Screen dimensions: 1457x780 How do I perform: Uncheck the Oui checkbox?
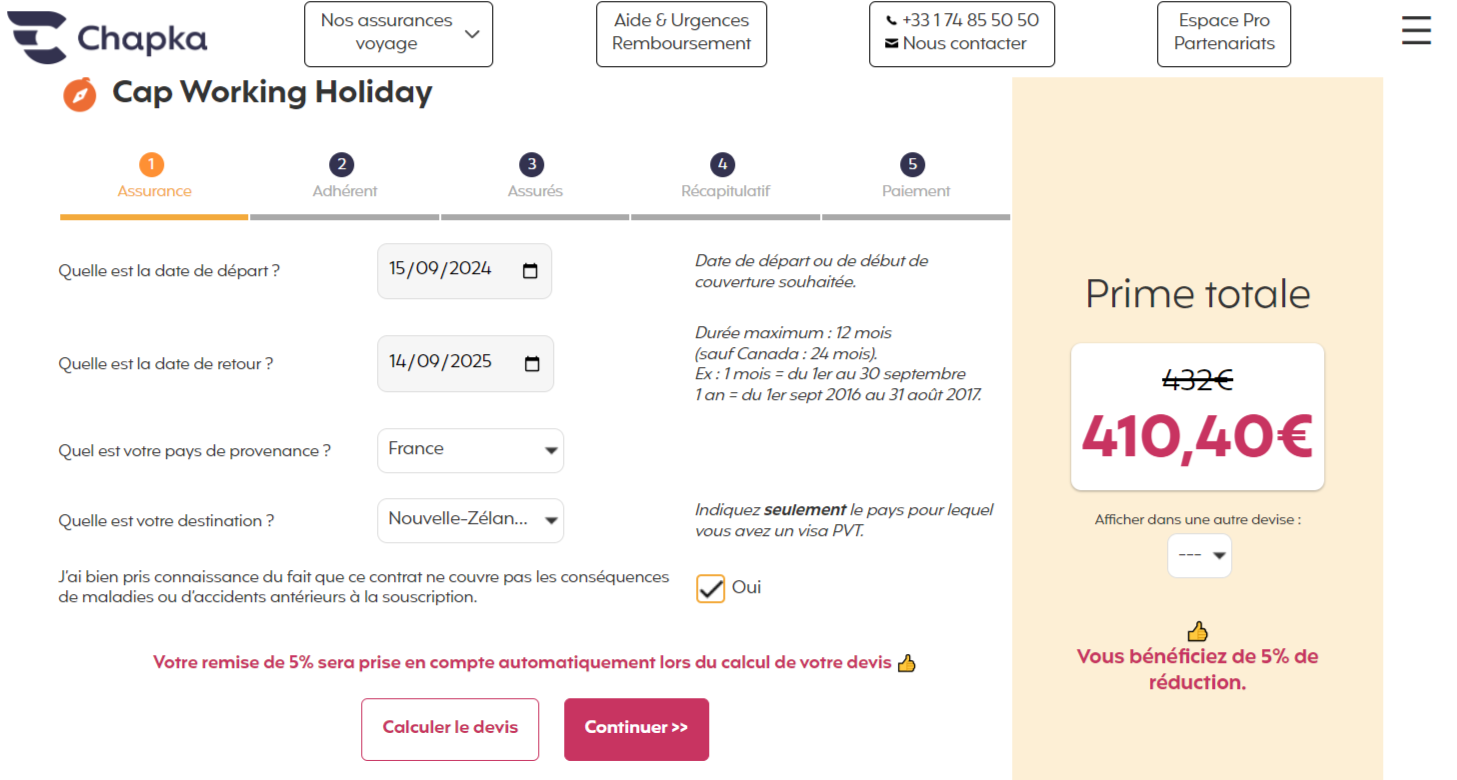click(711, 589)
